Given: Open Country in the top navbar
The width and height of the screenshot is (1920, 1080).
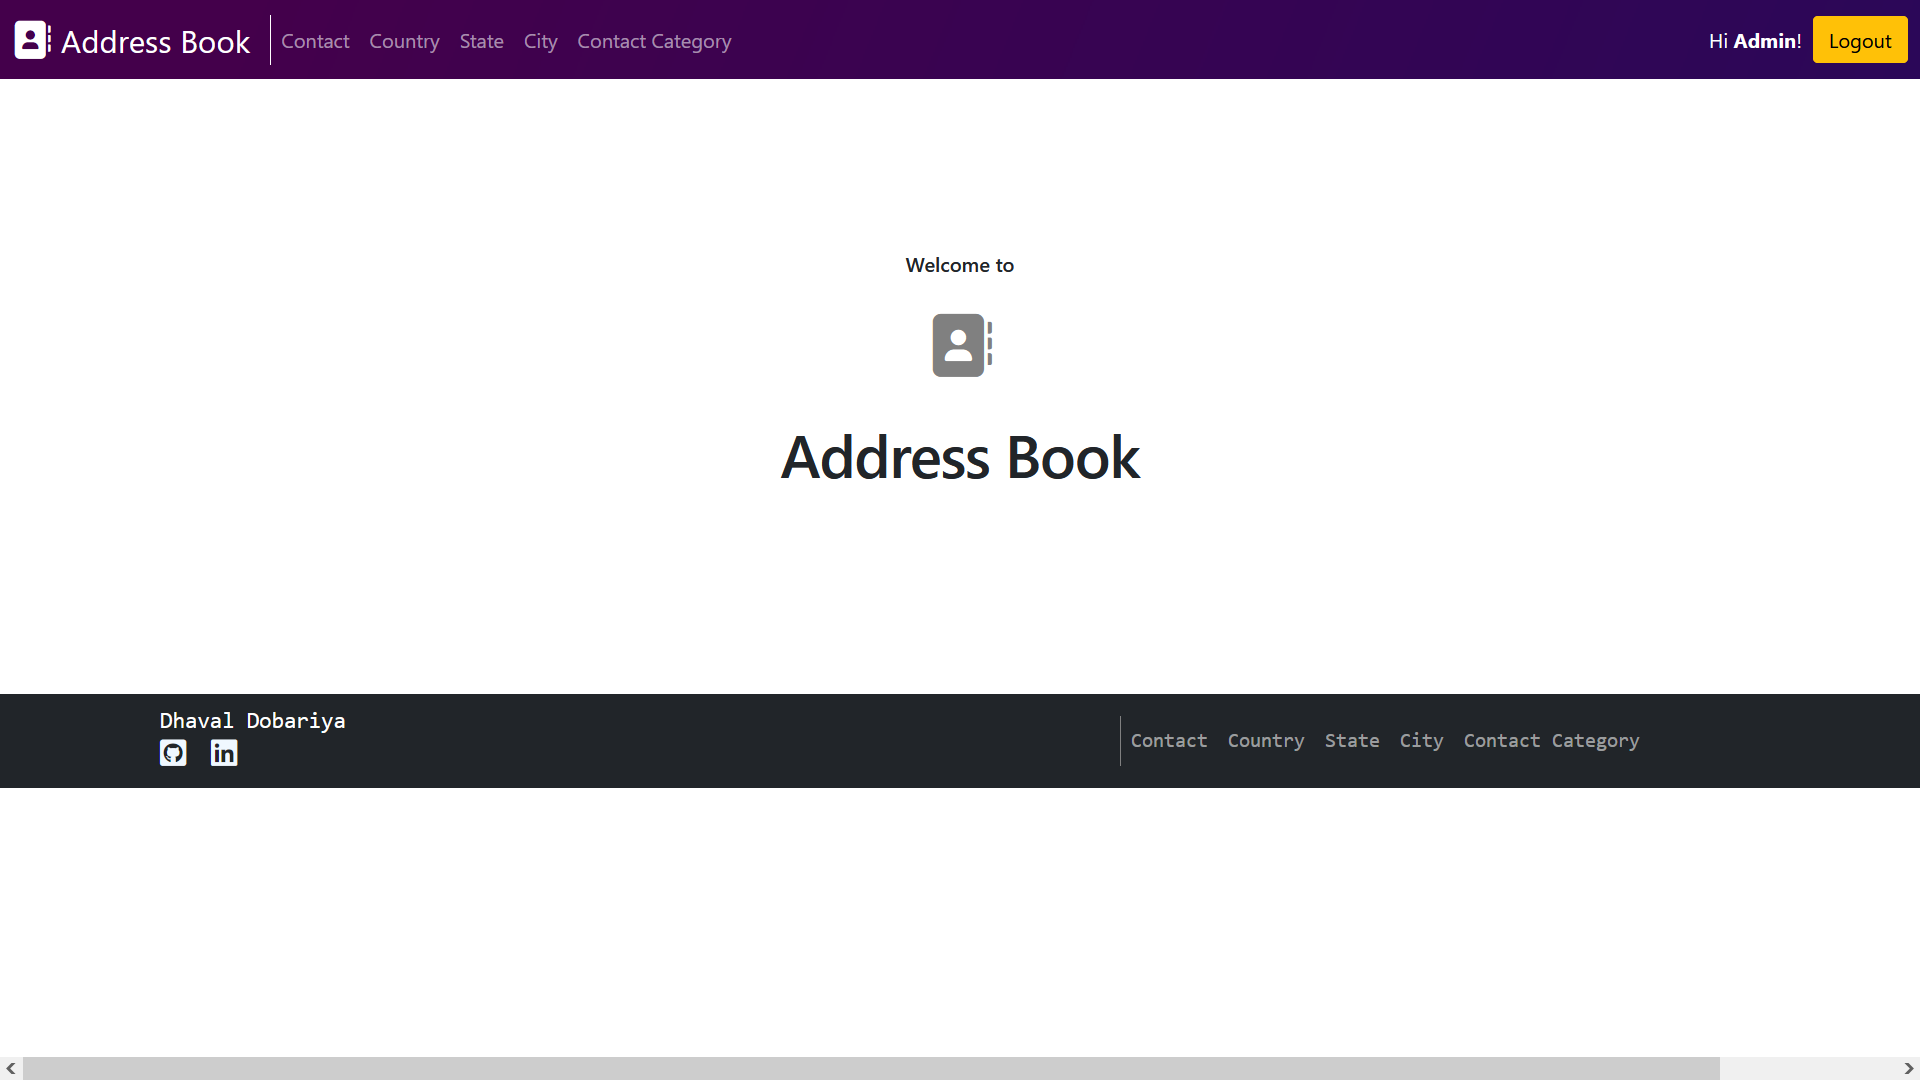Looking at the screenshot, I should (x=404, y=41).
